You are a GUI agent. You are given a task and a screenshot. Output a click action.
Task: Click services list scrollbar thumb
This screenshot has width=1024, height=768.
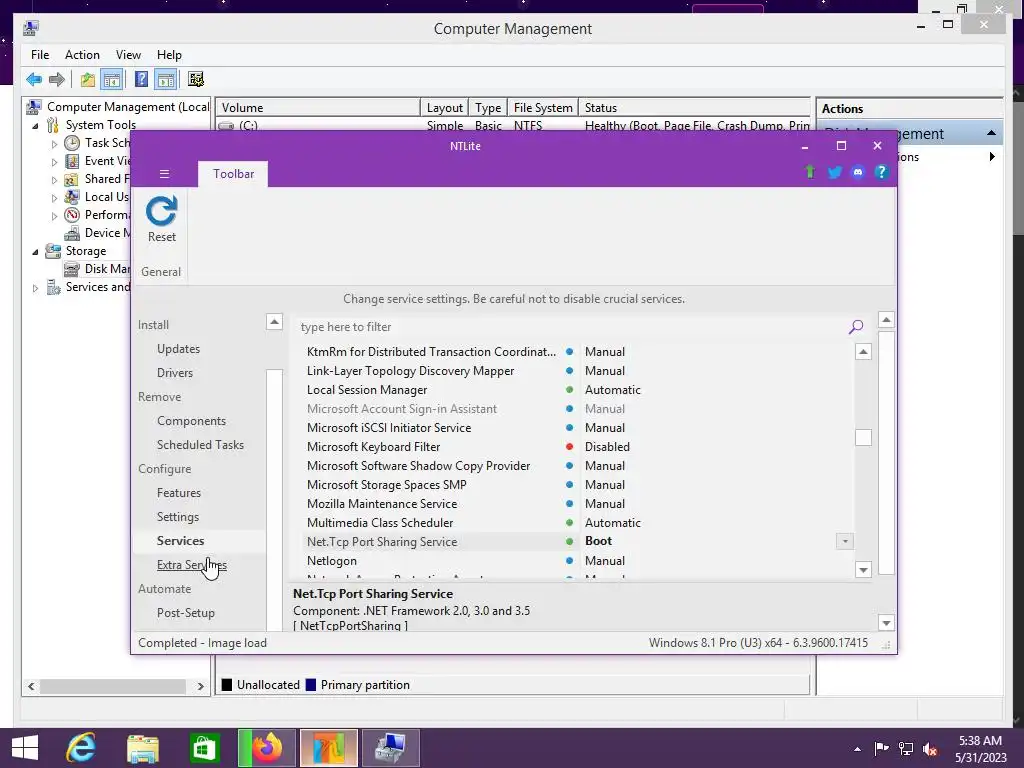coord(863,438)
